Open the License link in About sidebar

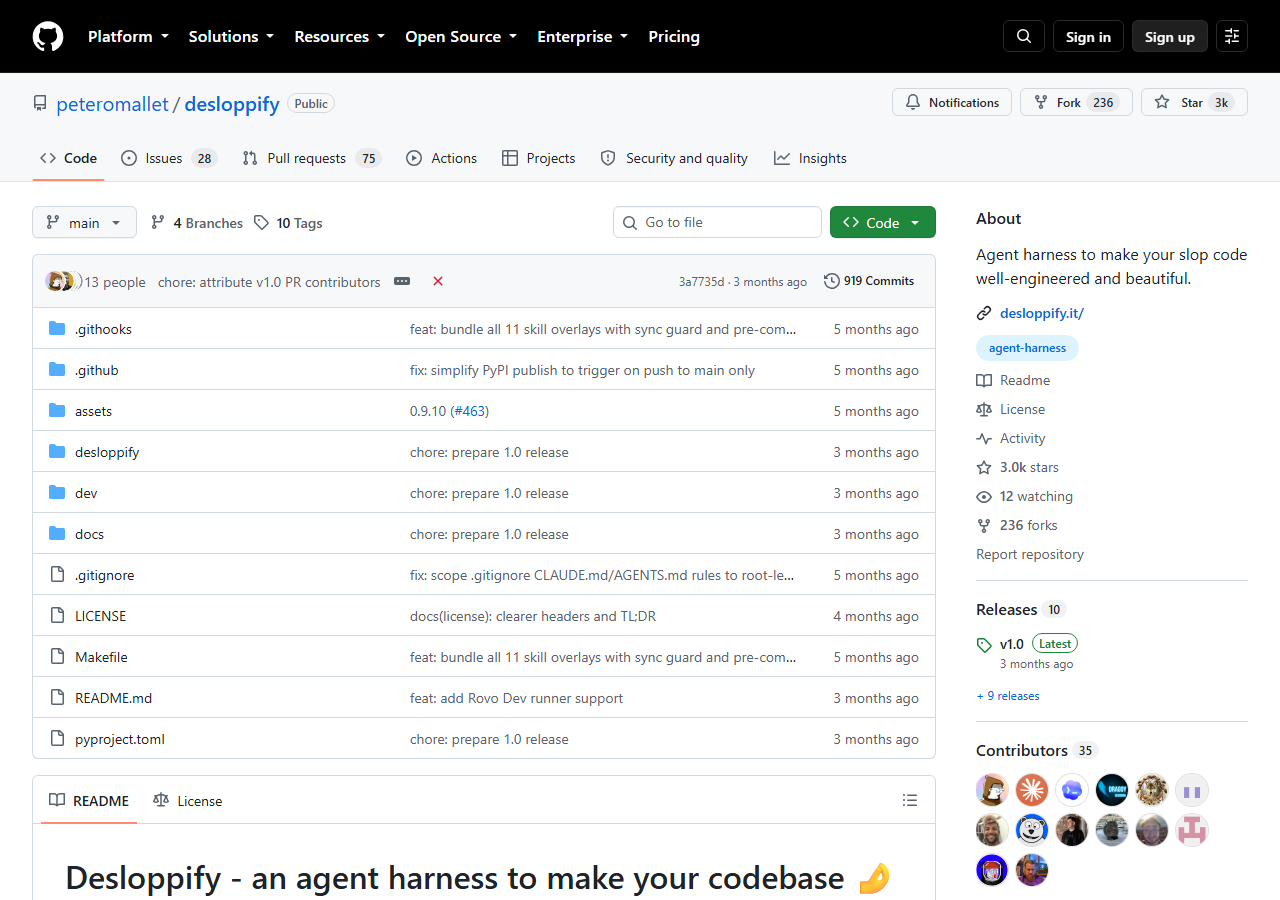coord(1011,409)
